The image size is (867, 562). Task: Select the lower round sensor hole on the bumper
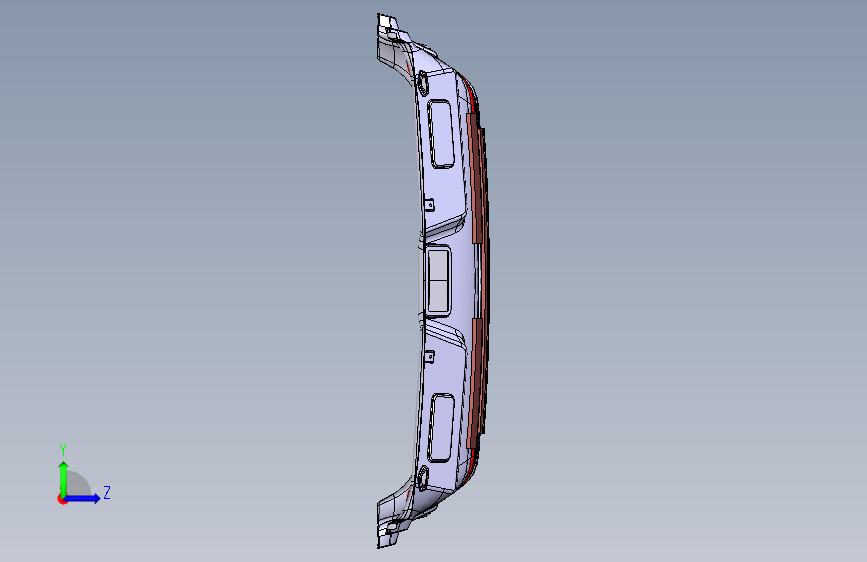(422, 478)
